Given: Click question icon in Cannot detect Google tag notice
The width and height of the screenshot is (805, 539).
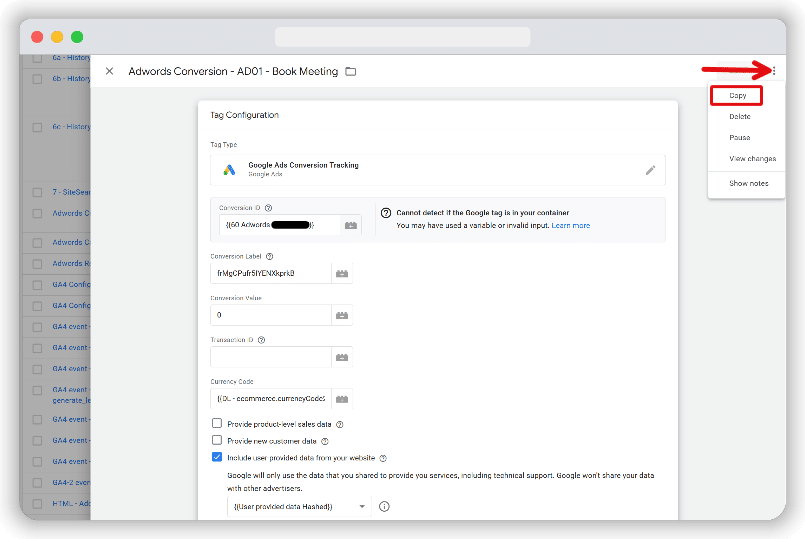Looking at the screenshot, I should point(386,213).
